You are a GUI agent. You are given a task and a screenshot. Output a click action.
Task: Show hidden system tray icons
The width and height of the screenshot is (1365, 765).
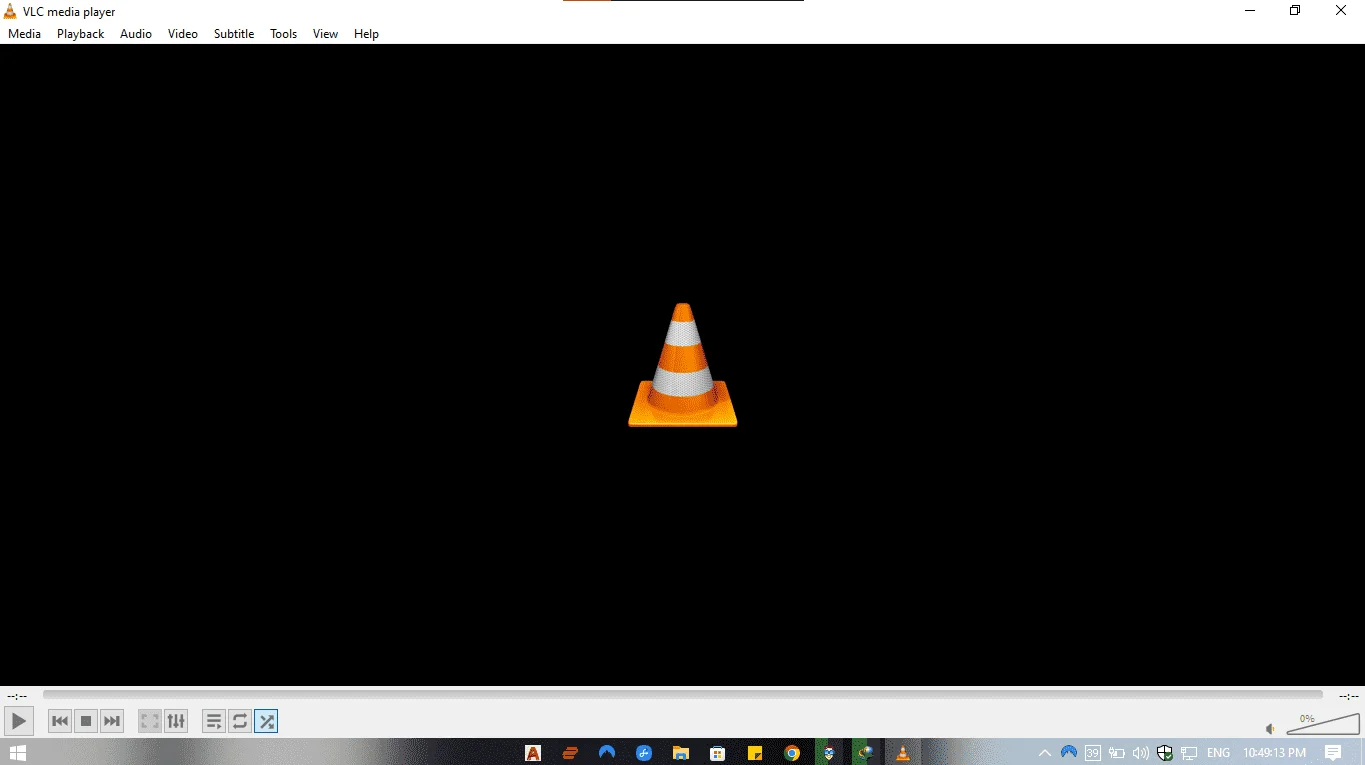pyautogui.click(x=1045, y=753)
